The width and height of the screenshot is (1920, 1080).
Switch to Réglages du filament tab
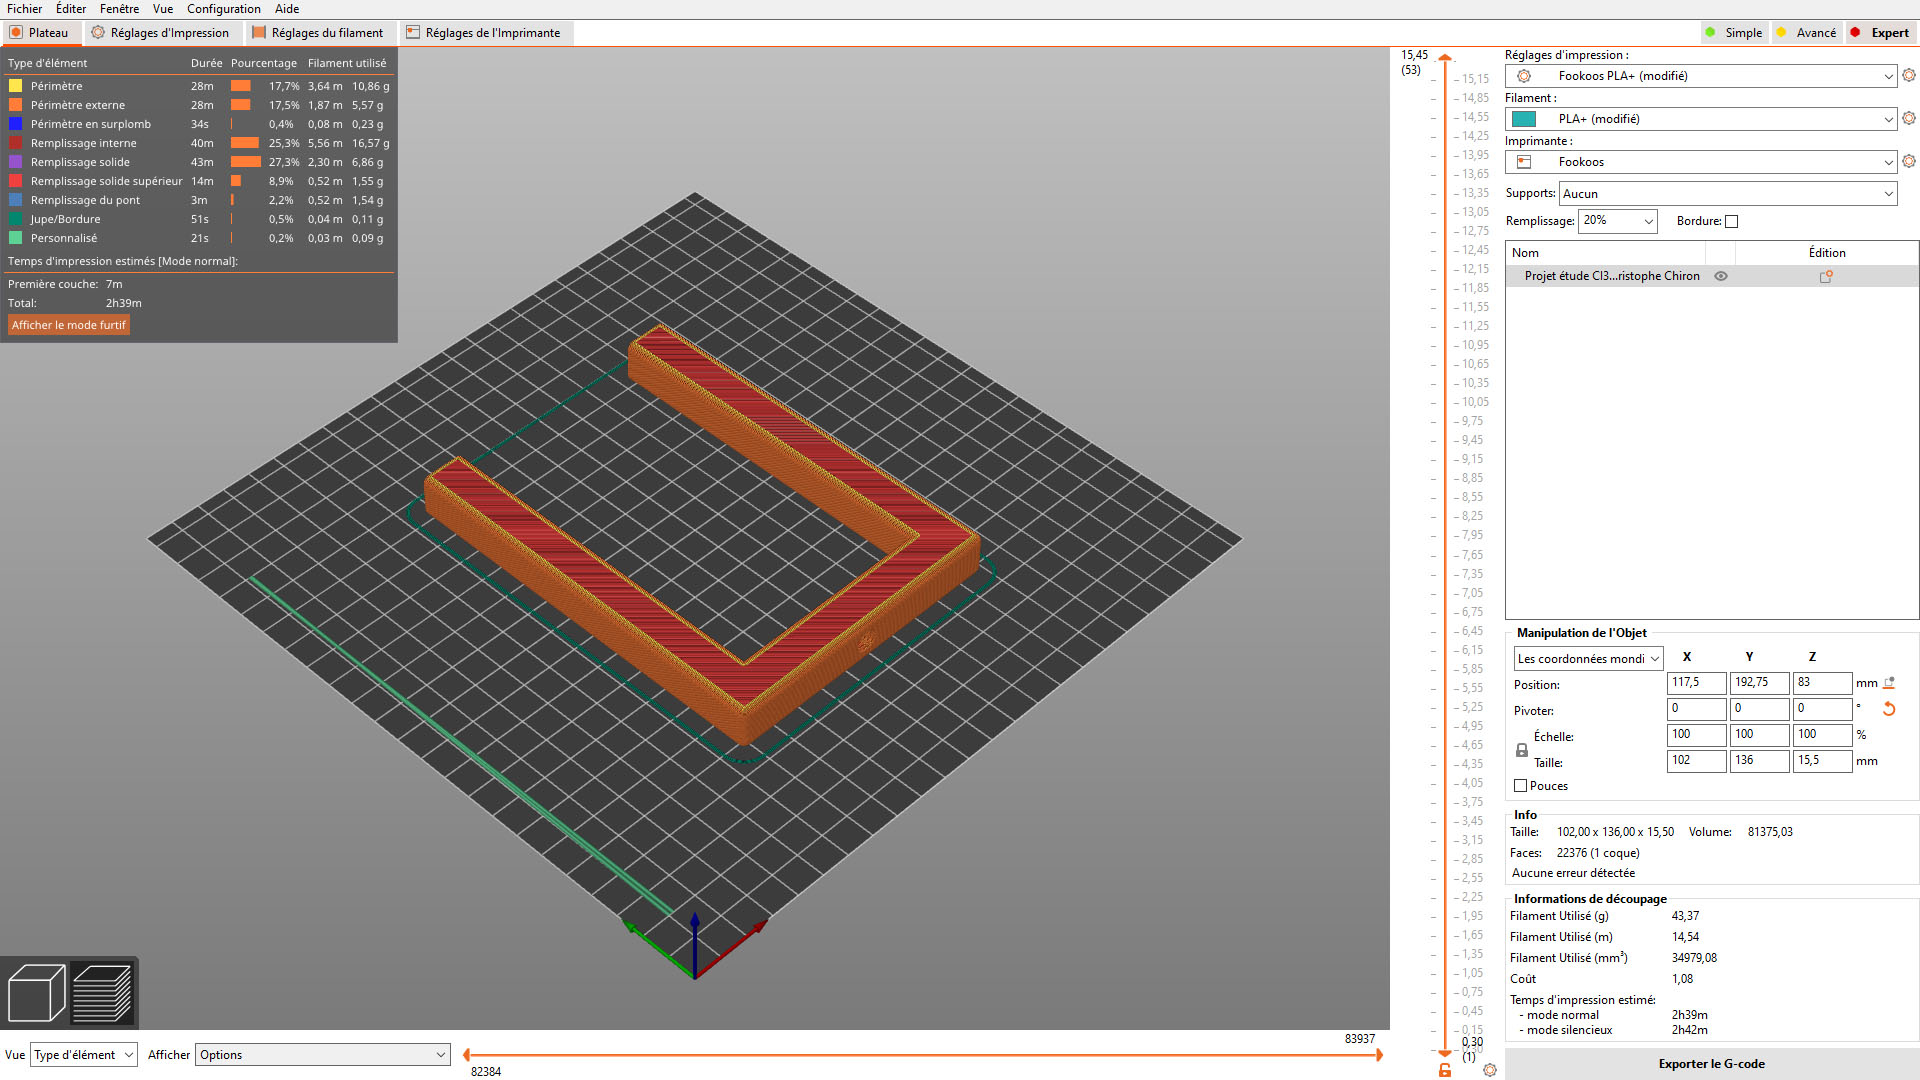(318, 33)
